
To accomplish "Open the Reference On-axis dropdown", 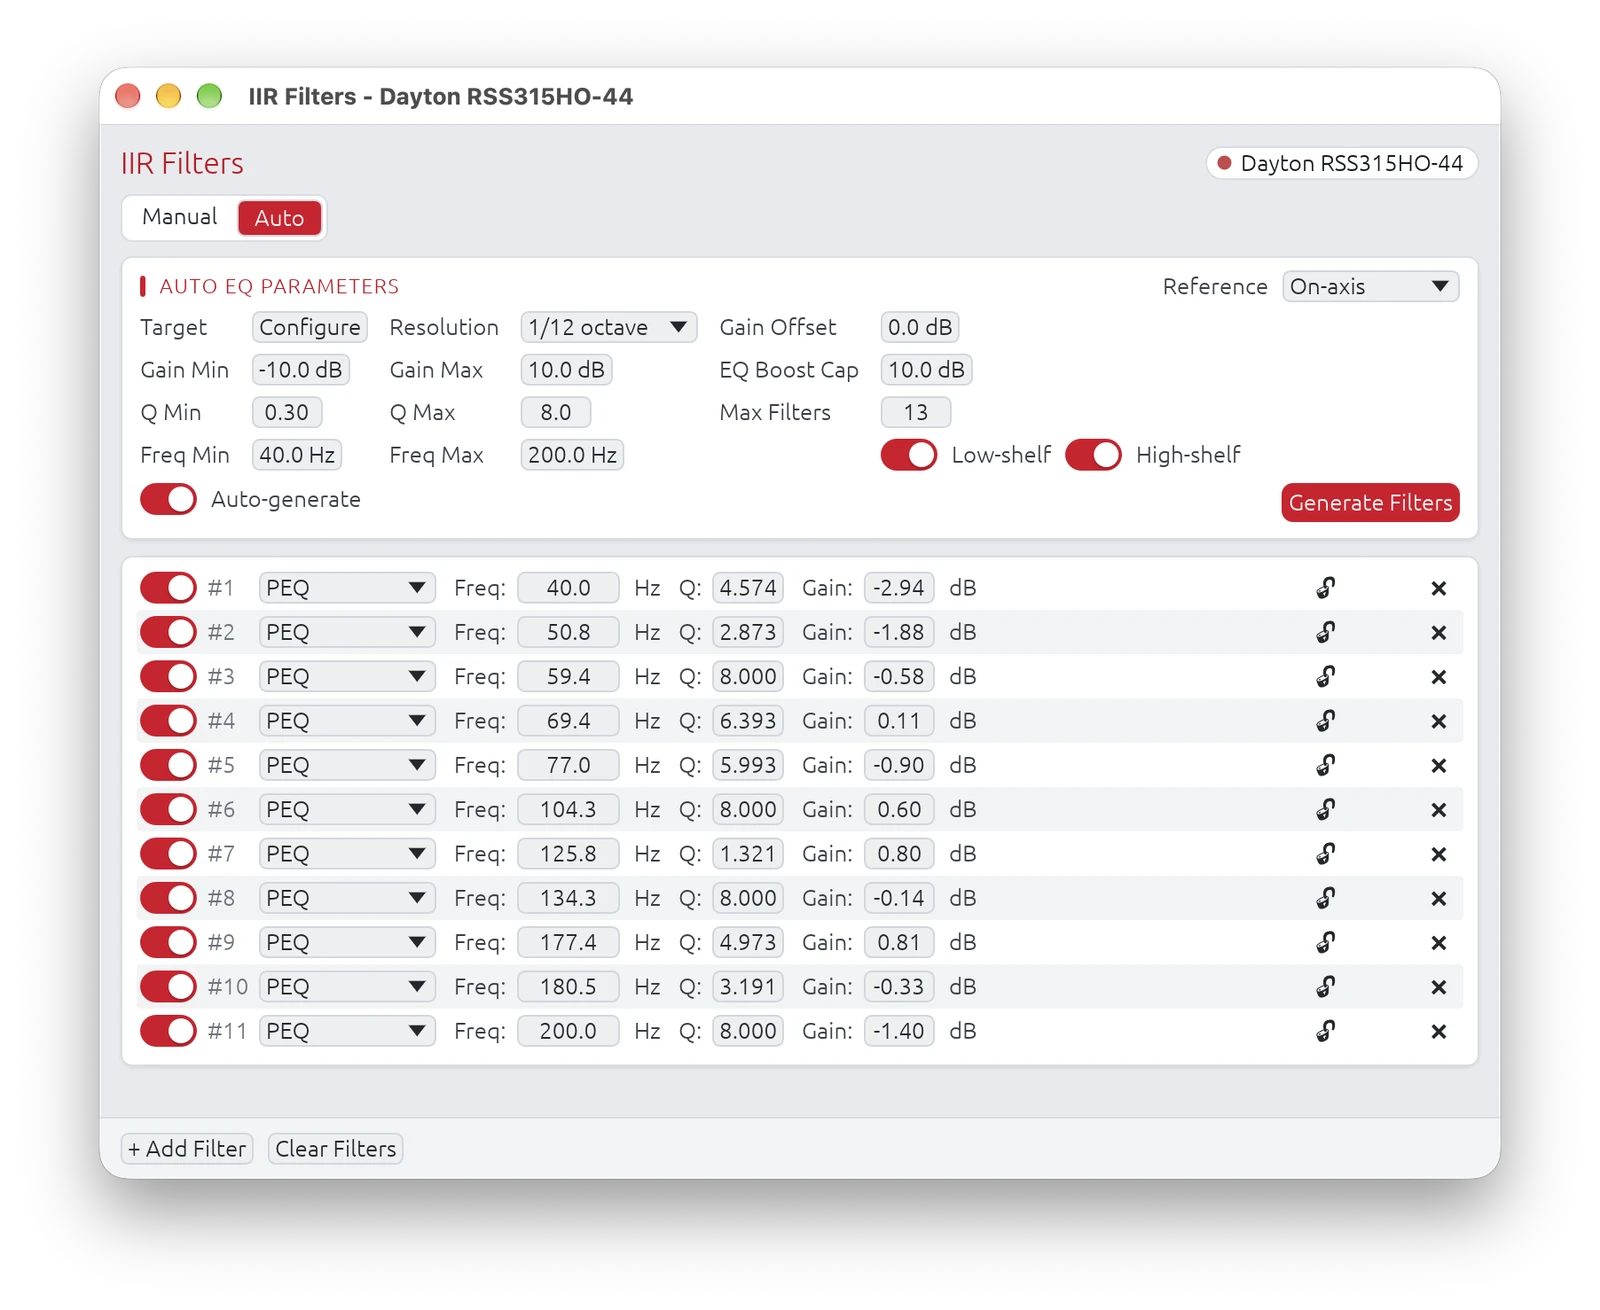I will (1370, 287).
